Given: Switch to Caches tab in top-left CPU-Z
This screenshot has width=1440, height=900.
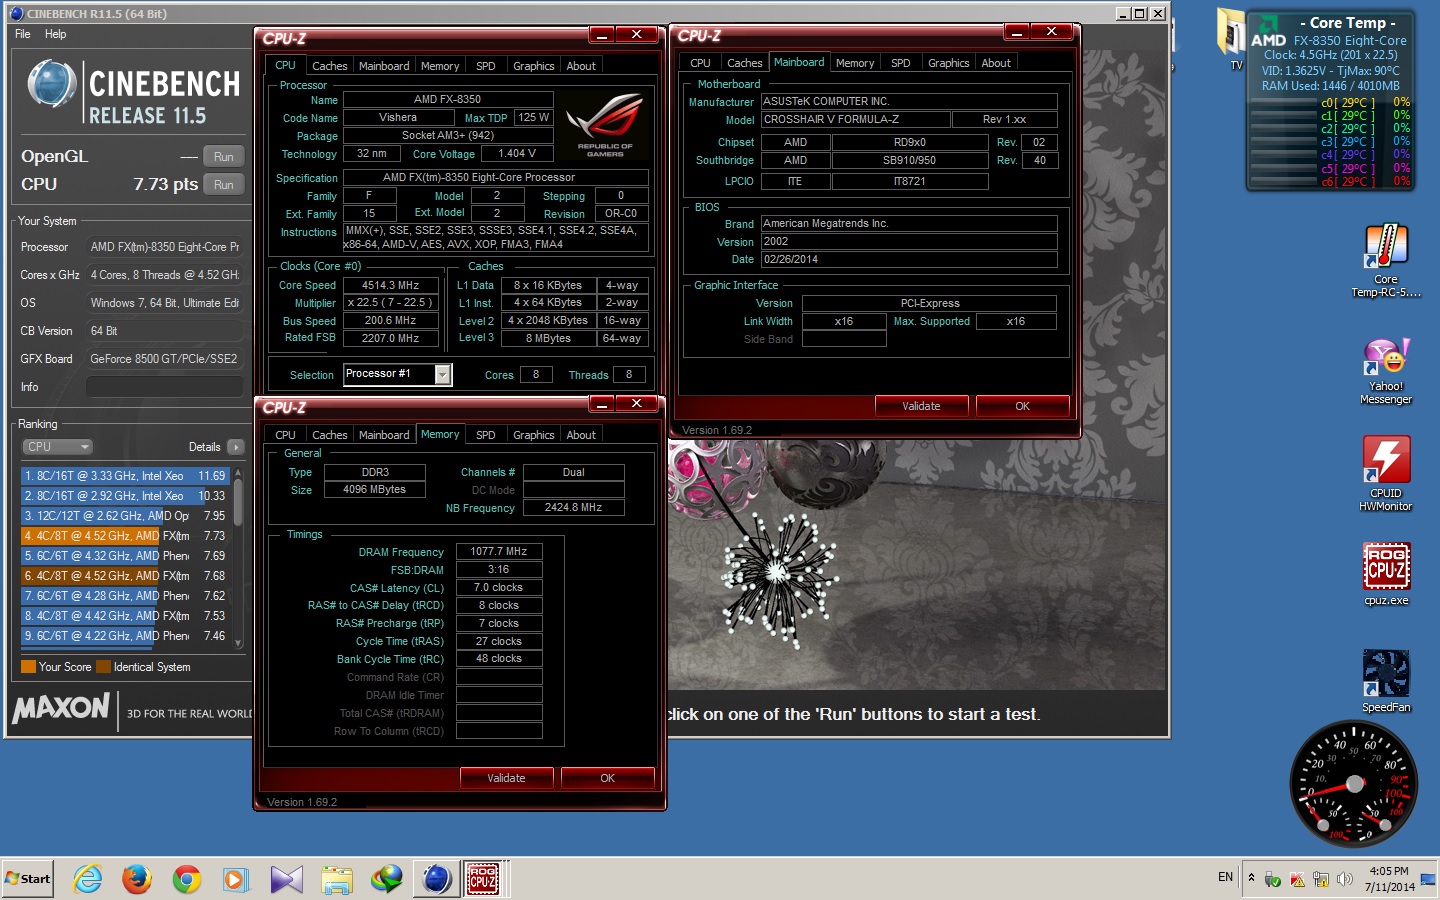Looking at the screenshot, I should pyautogui.click(x=329, y=66).
